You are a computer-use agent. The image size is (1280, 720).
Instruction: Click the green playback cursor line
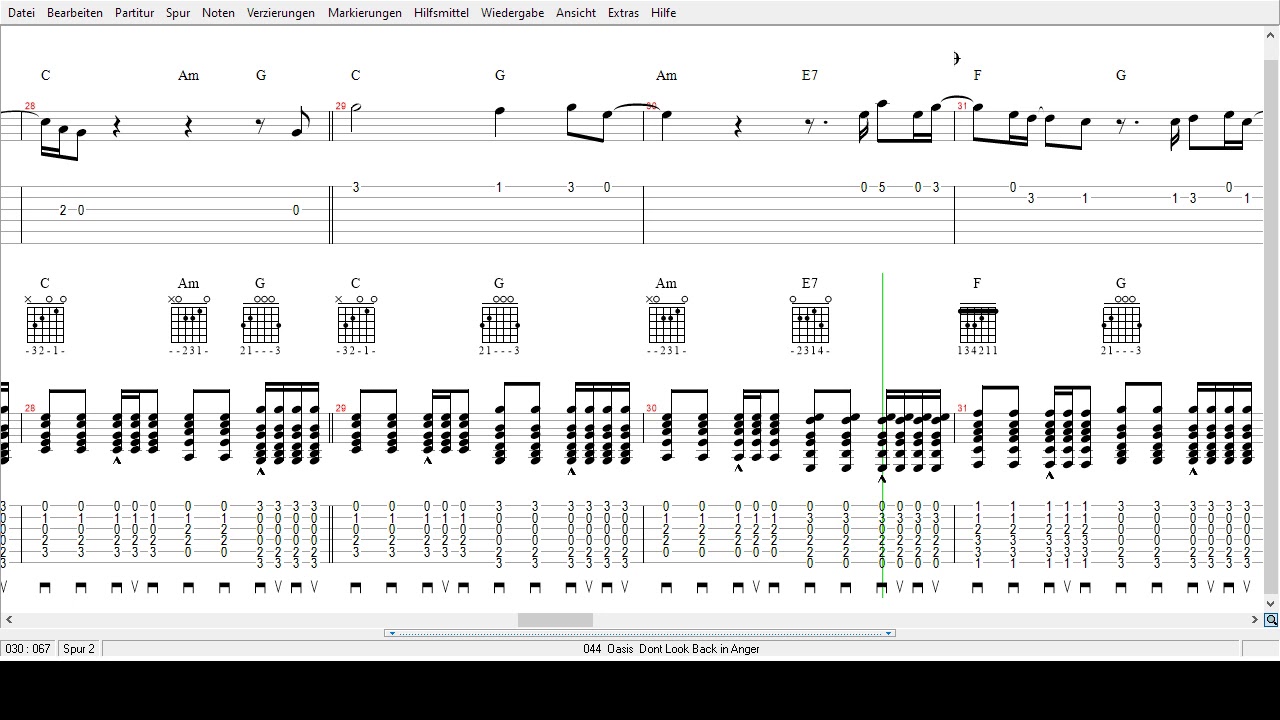click(883, 435)
